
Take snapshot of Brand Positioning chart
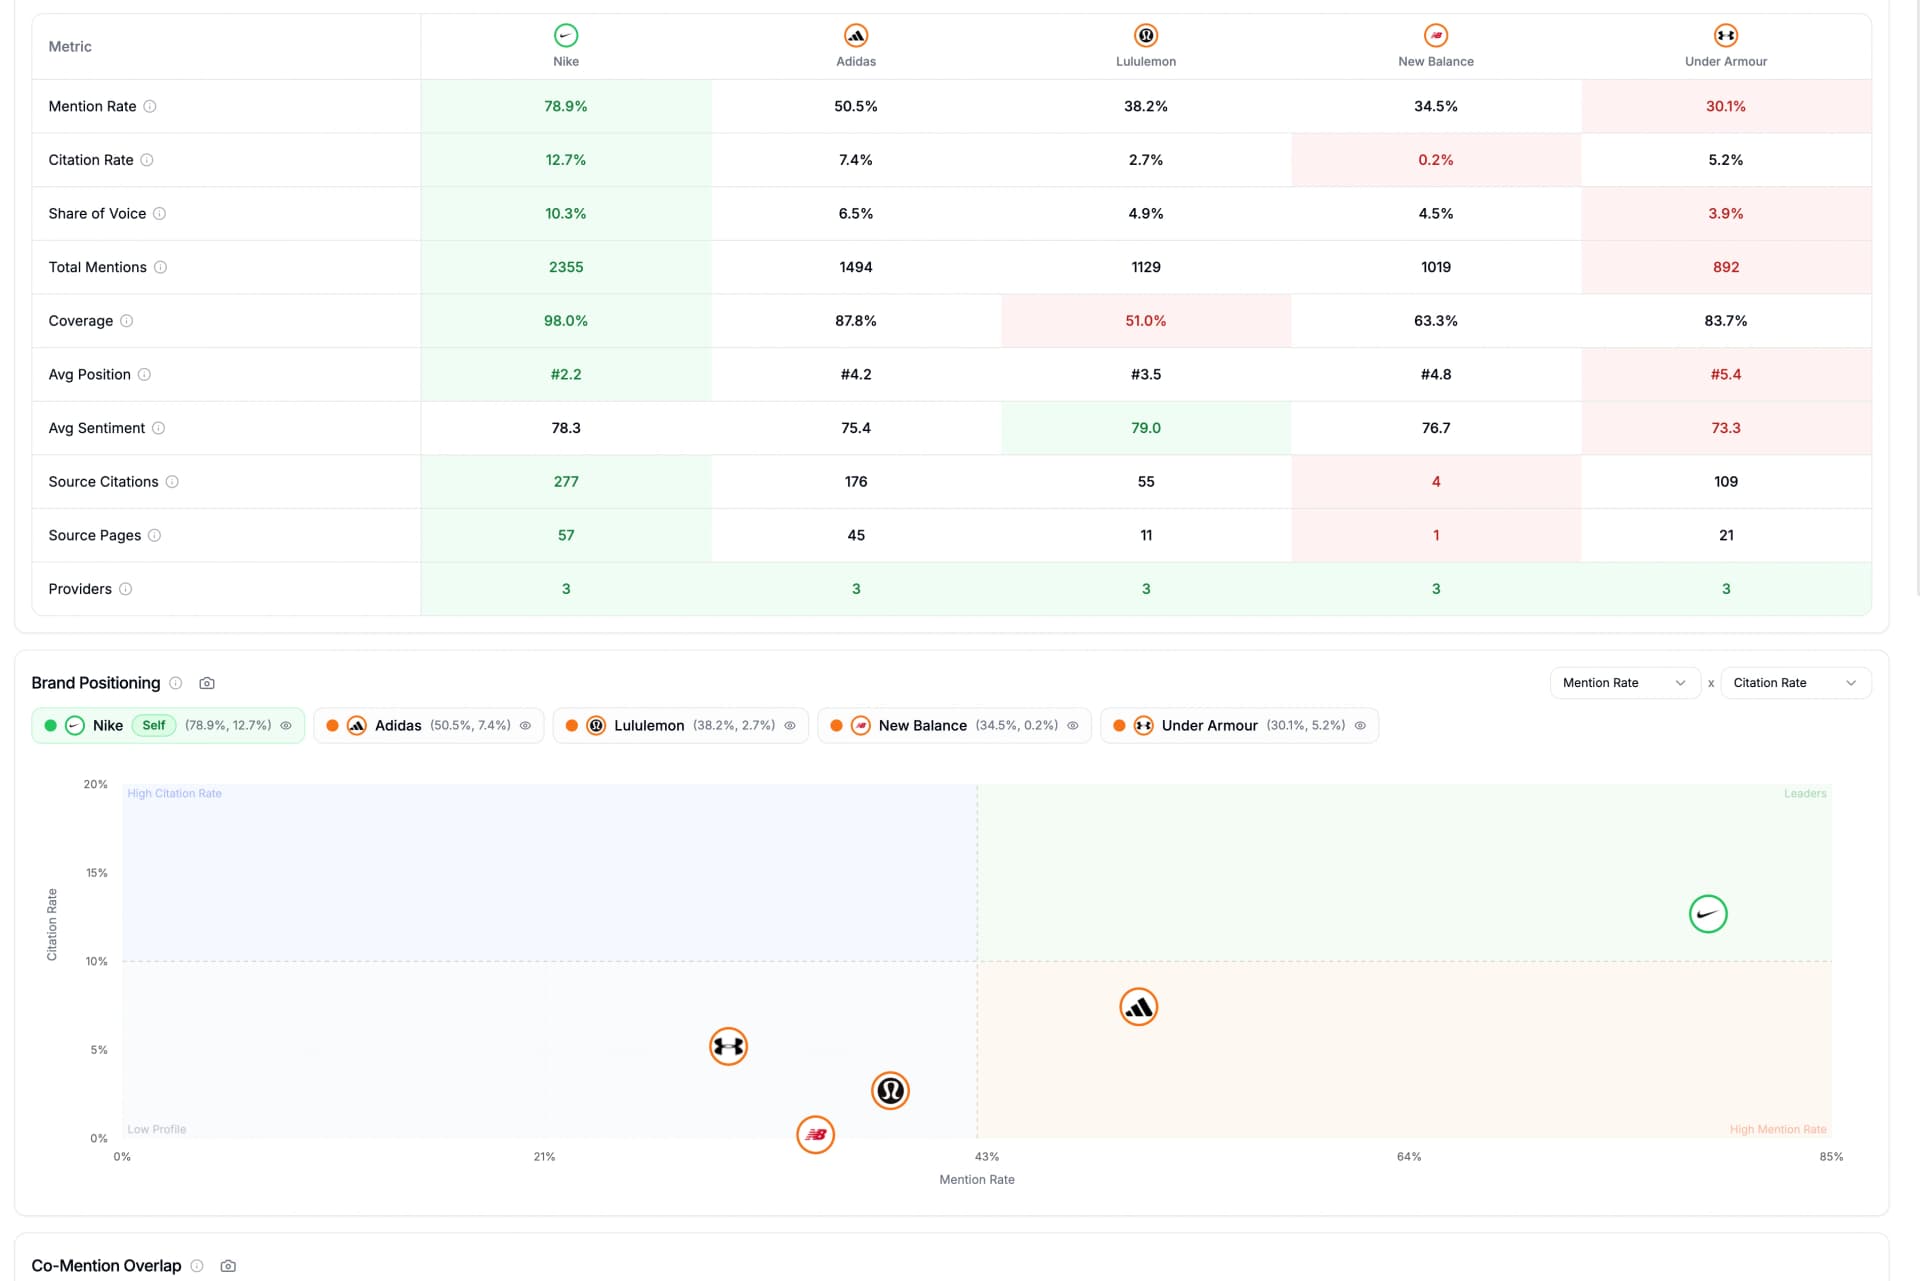point(207,683)
